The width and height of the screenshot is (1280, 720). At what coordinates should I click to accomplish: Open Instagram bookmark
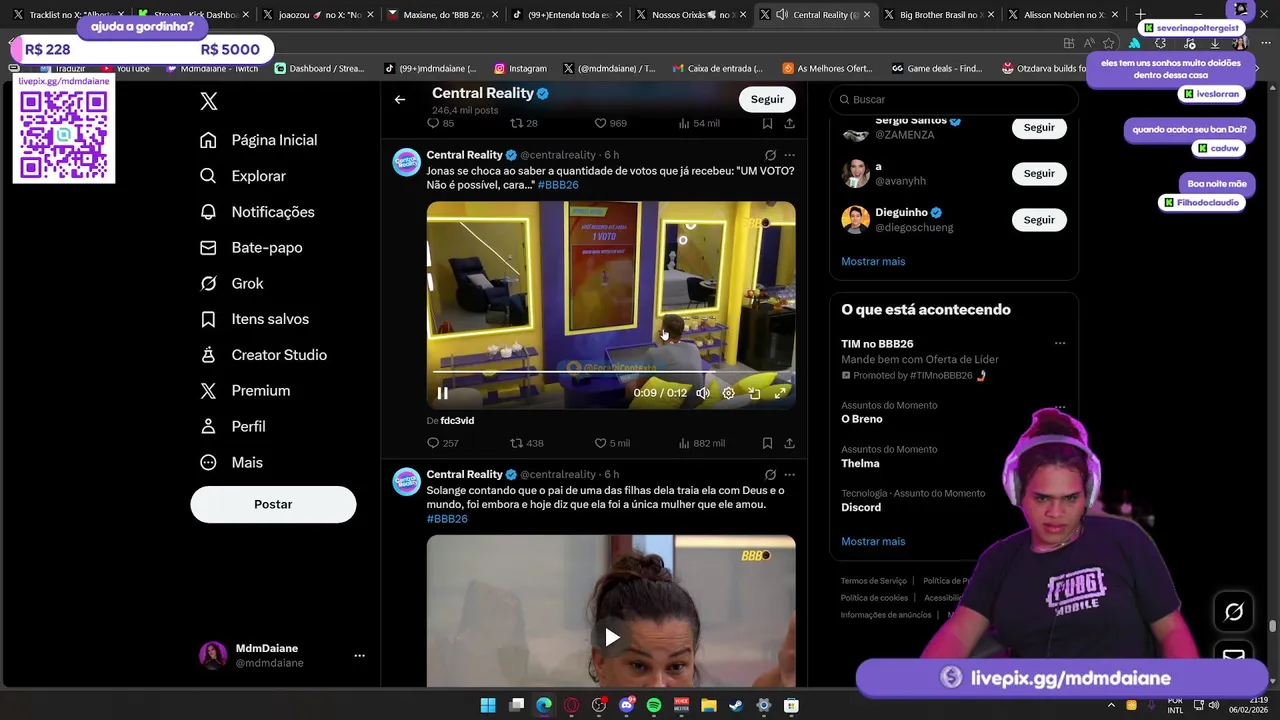pyautogui.click(x=521, y=69)
